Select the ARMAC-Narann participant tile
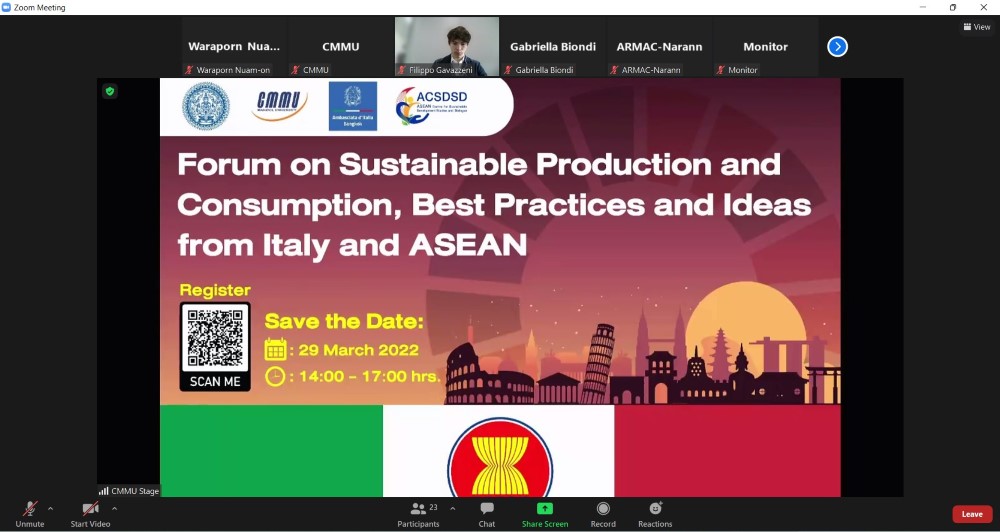Screen dimensions: 1000x532 tap(659, 47)
